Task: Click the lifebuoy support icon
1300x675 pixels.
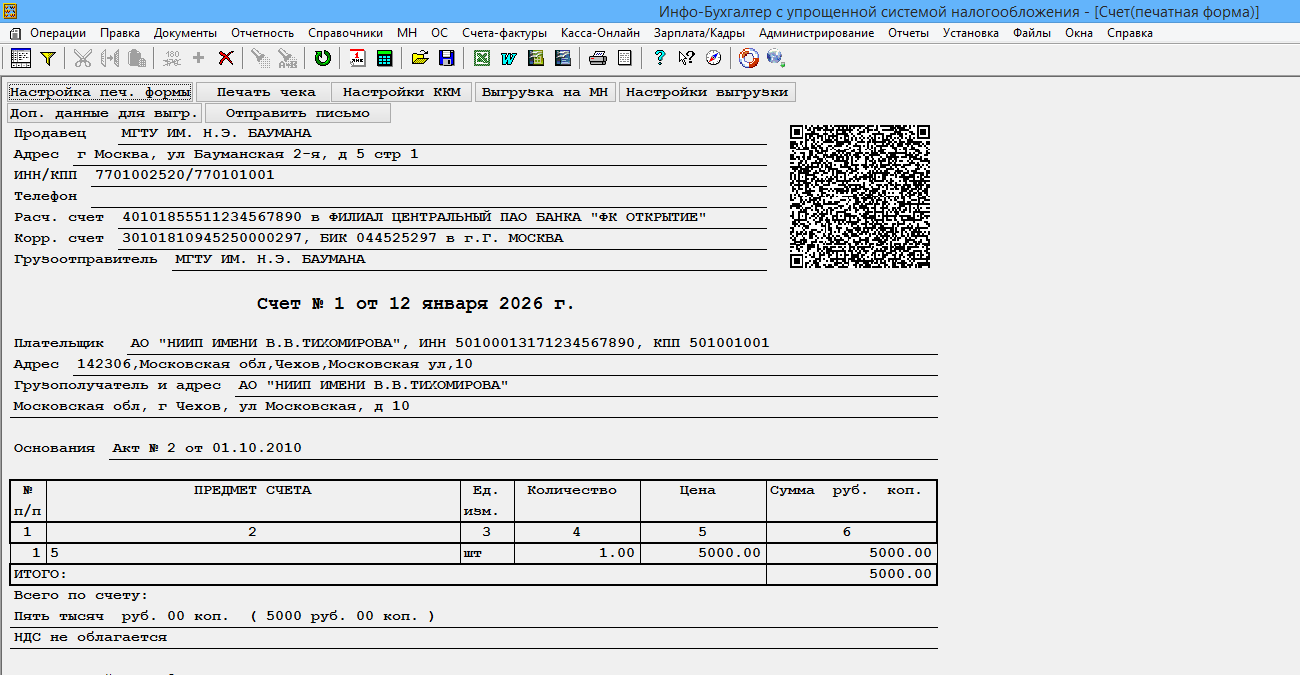Action: 749,58
